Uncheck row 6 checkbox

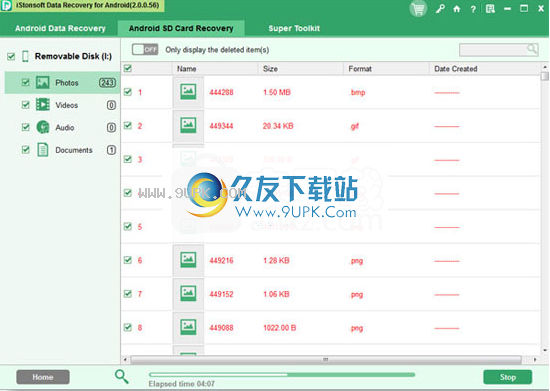click(128, 260)
